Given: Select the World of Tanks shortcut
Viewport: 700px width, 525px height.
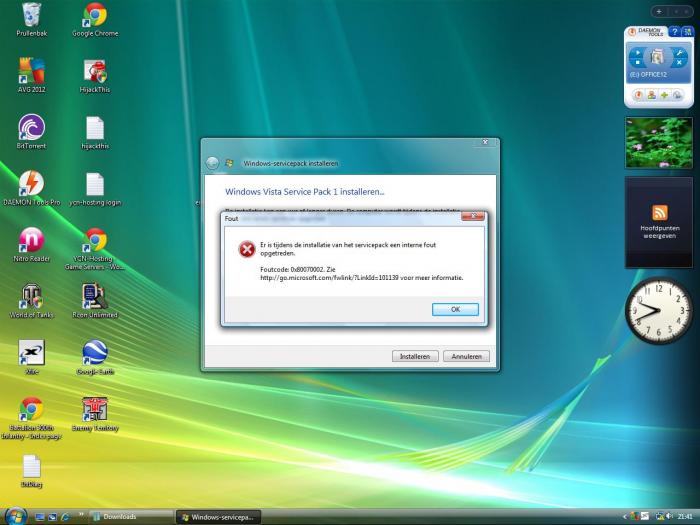Looking at the screenshot, I should pyautogui.click(x=31, y=301).
